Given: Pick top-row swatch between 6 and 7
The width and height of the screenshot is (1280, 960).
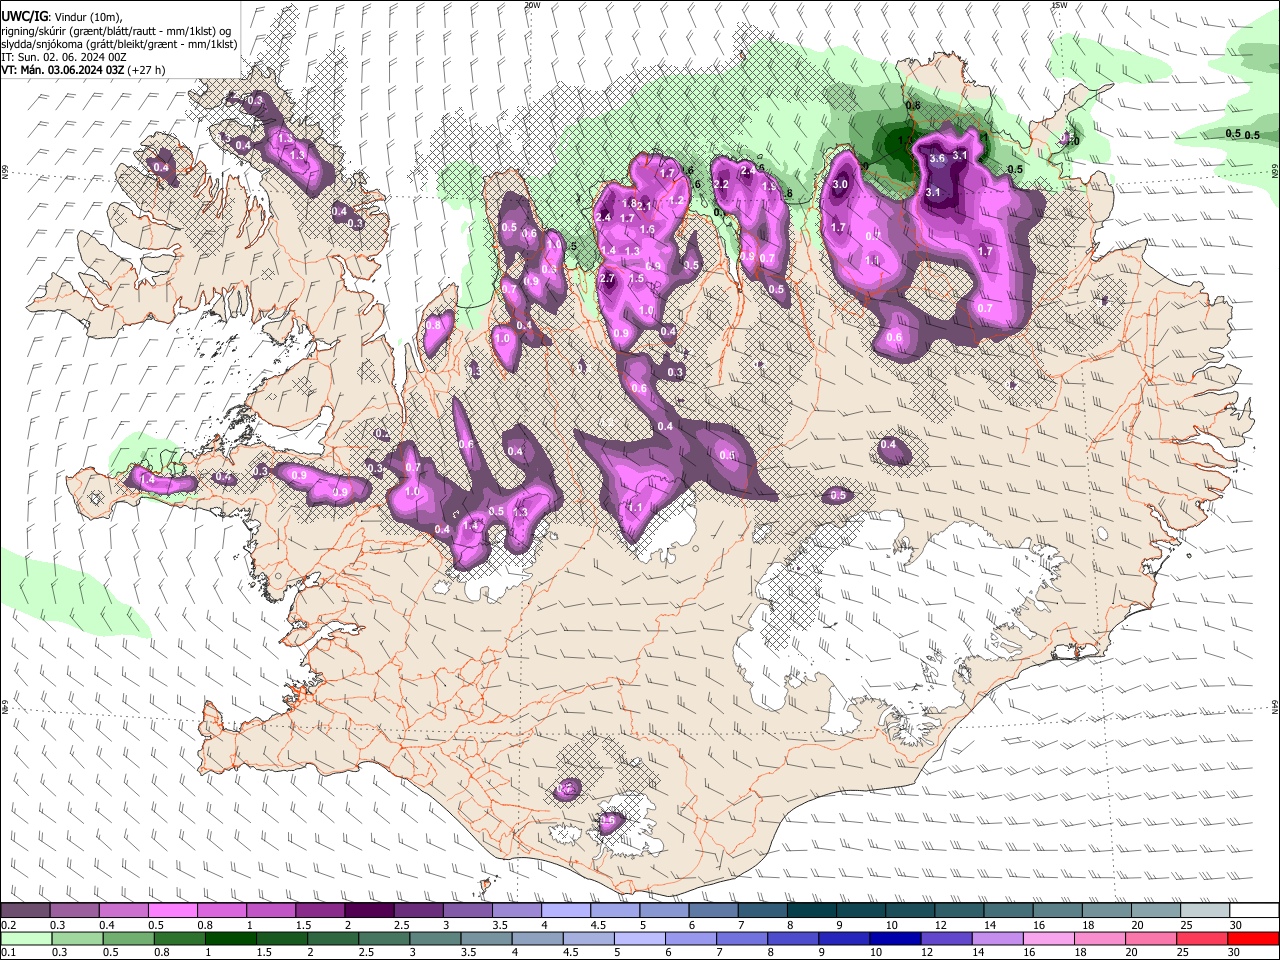Looking at the screenshot, I should tap(714, 911).
